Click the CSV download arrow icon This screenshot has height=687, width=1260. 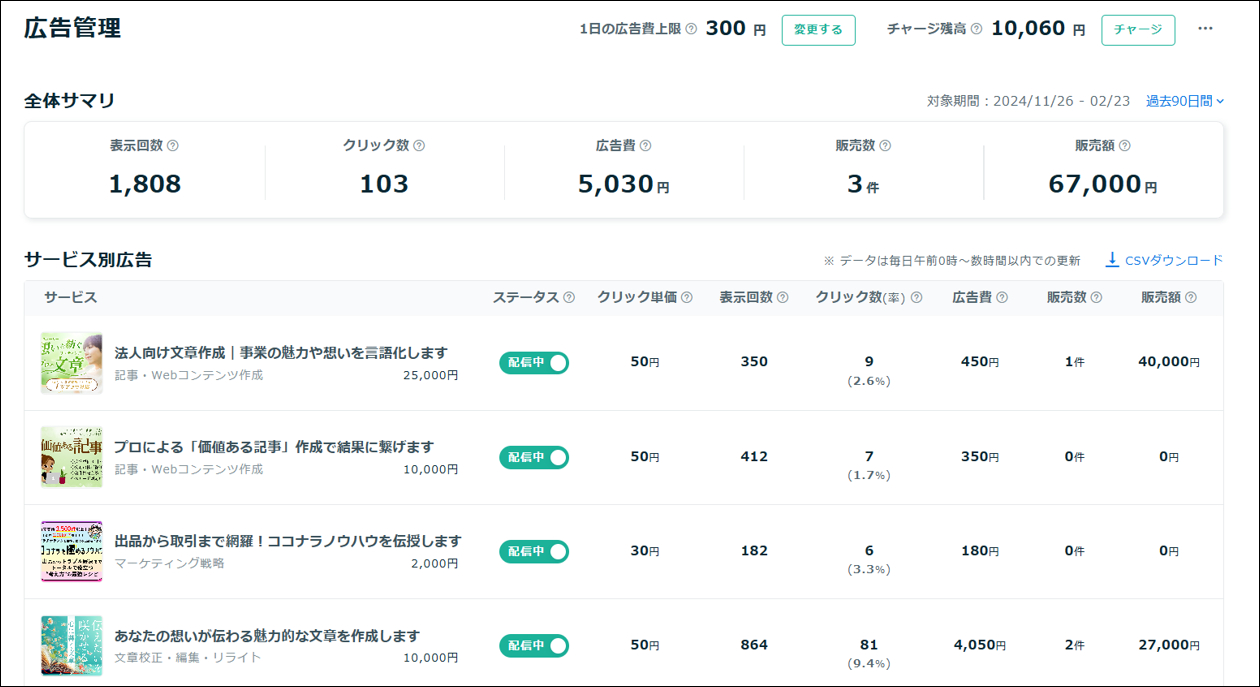coord(1111,260)
